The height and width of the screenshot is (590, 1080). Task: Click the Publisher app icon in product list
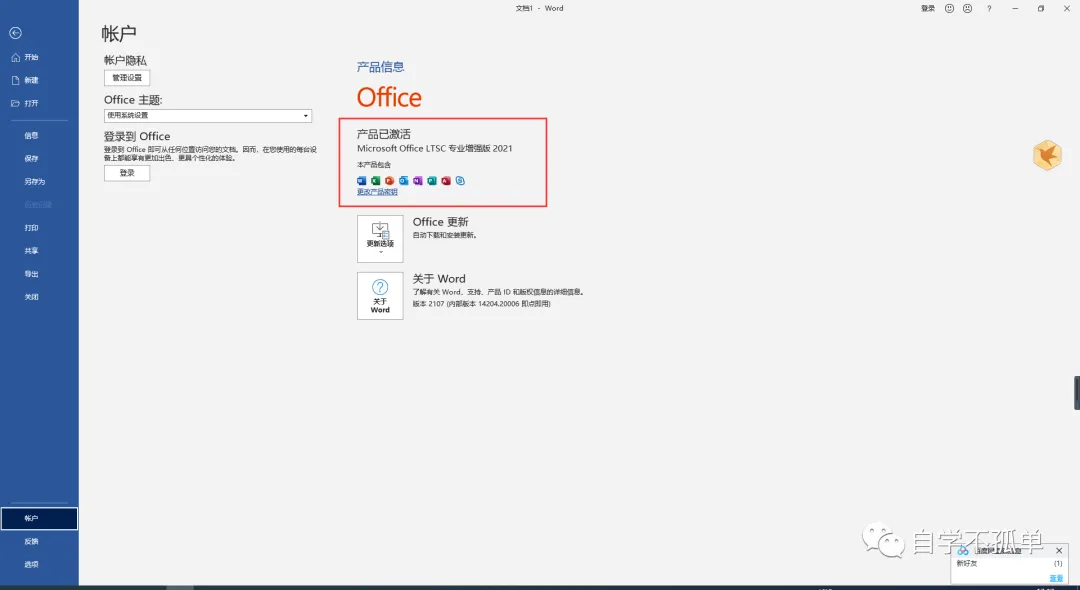coord(432,181)
